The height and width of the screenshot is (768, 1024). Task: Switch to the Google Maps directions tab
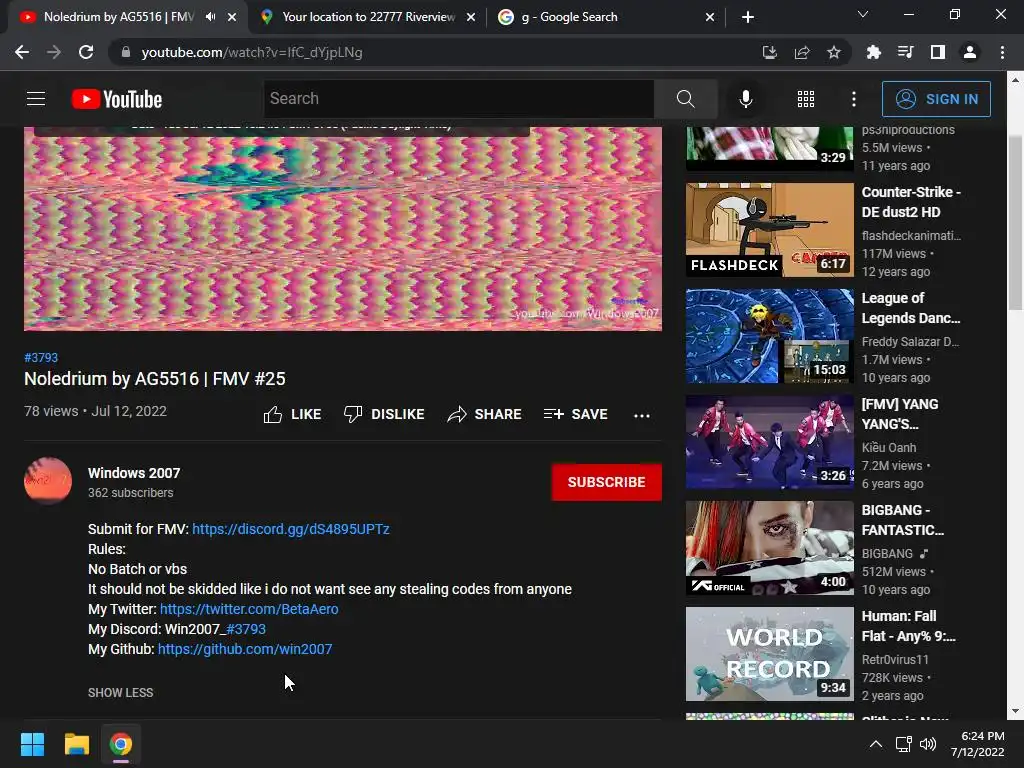coord(368,17)
